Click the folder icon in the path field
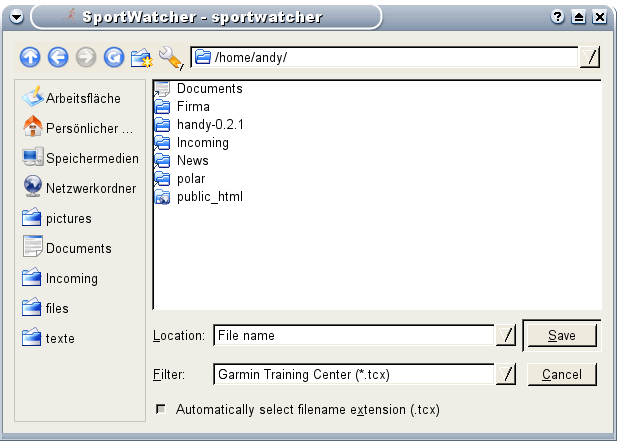 coord(203,57)
